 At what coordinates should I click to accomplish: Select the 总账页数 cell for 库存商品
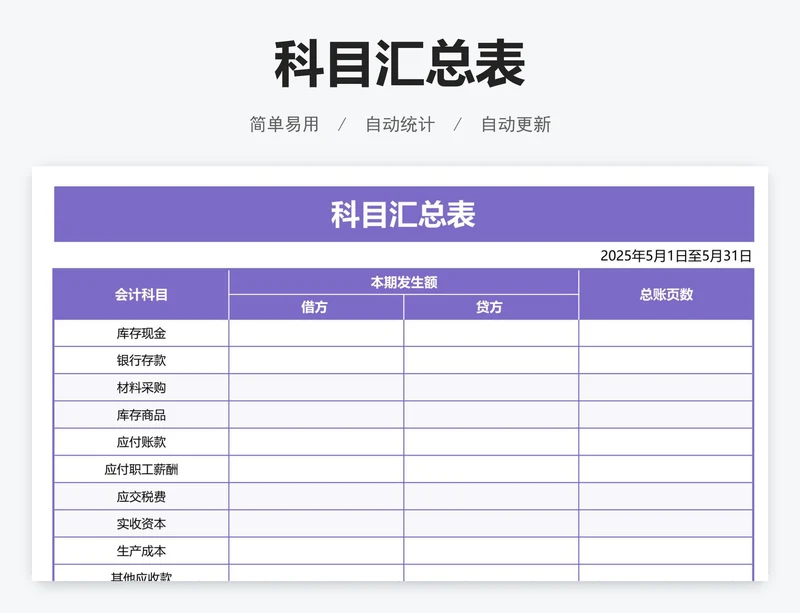coord(666,415)
